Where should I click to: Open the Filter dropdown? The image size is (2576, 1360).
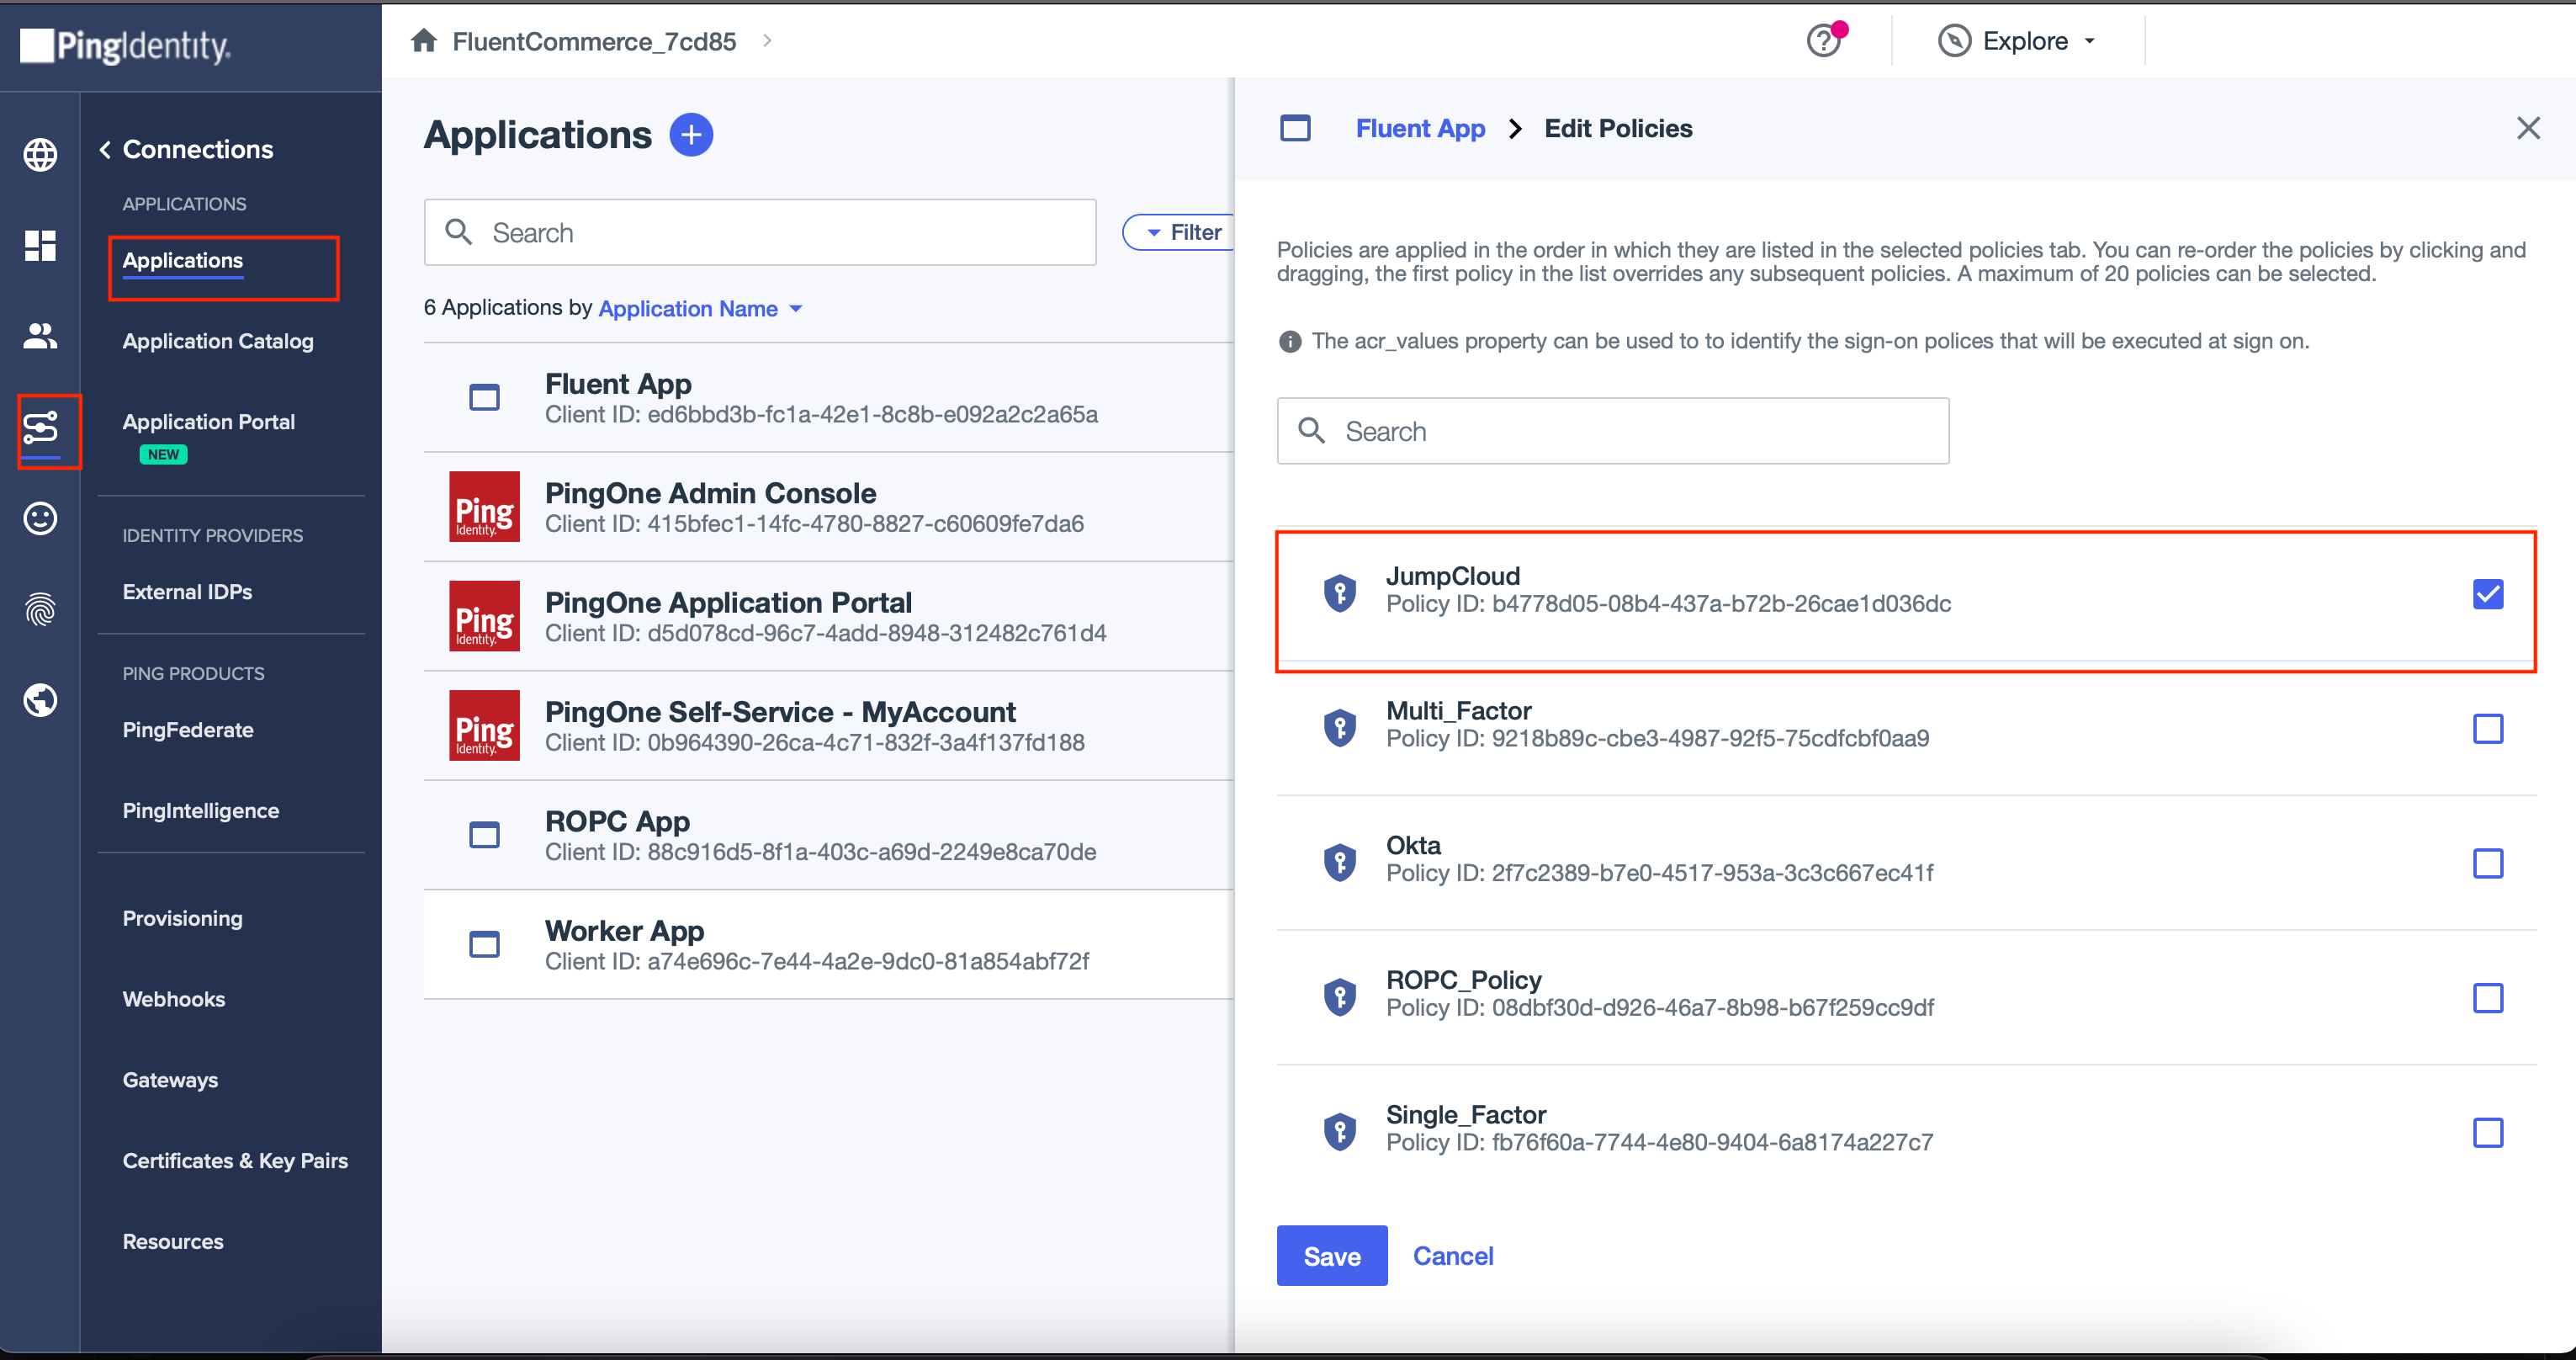point(1184,232)
